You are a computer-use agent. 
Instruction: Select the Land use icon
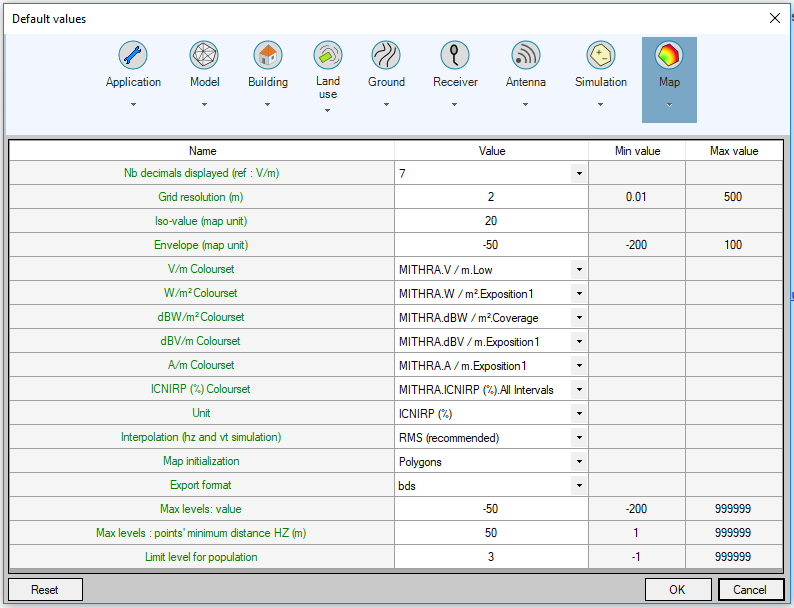(x=328, y=55)
